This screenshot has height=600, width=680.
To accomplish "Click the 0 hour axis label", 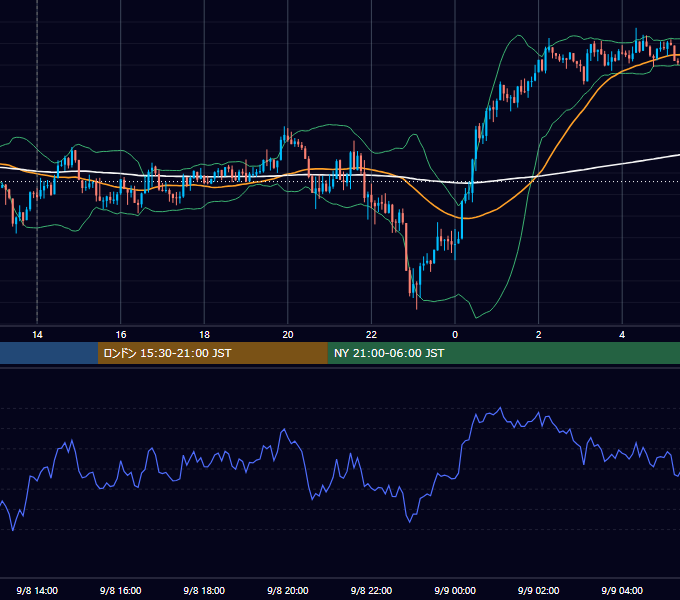I will coord(455,335).
